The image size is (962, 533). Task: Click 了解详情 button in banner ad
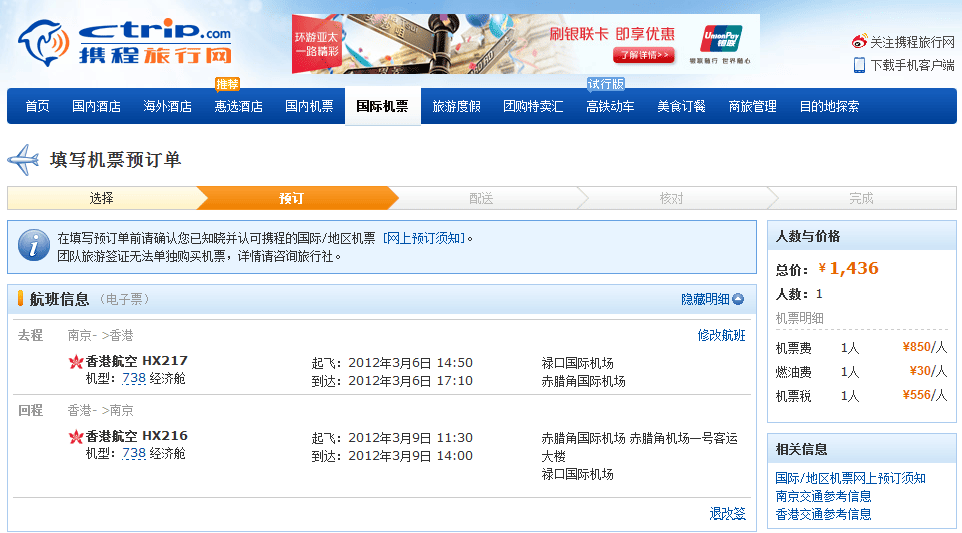tap(643, 55)
